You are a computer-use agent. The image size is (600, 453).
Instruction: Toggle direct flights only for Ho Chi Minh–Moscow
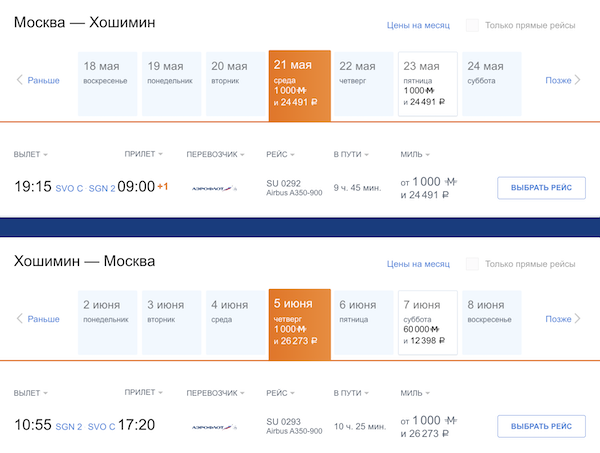(x=472, y=264)
